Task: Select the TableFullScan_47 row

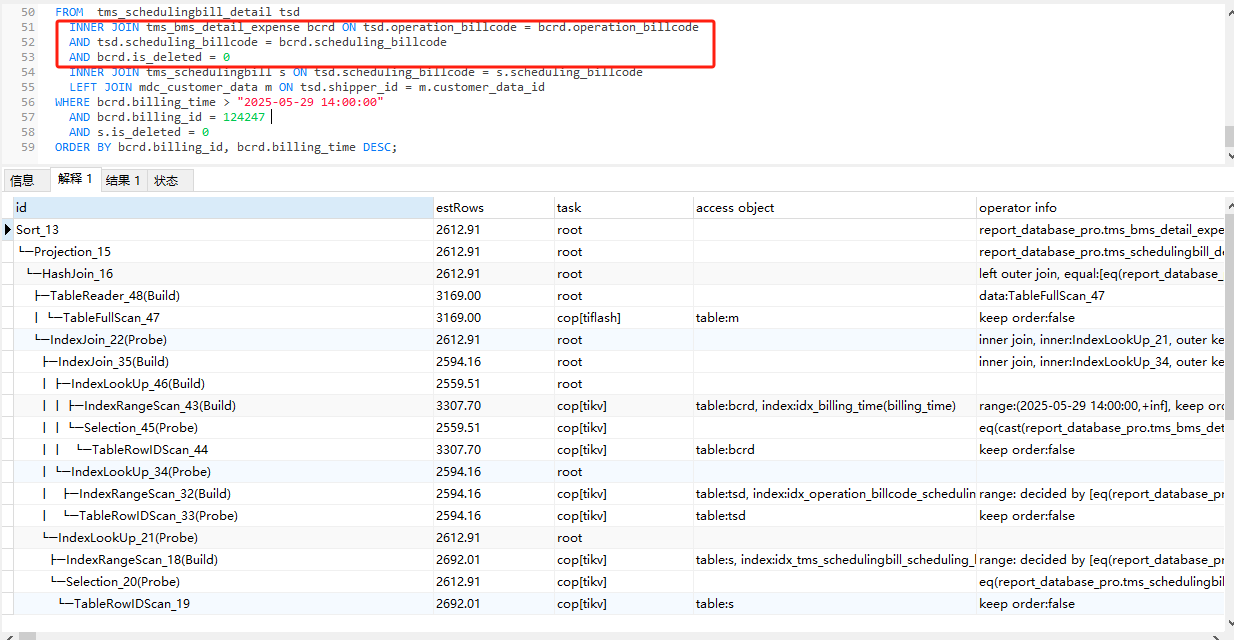Action: 111,318
